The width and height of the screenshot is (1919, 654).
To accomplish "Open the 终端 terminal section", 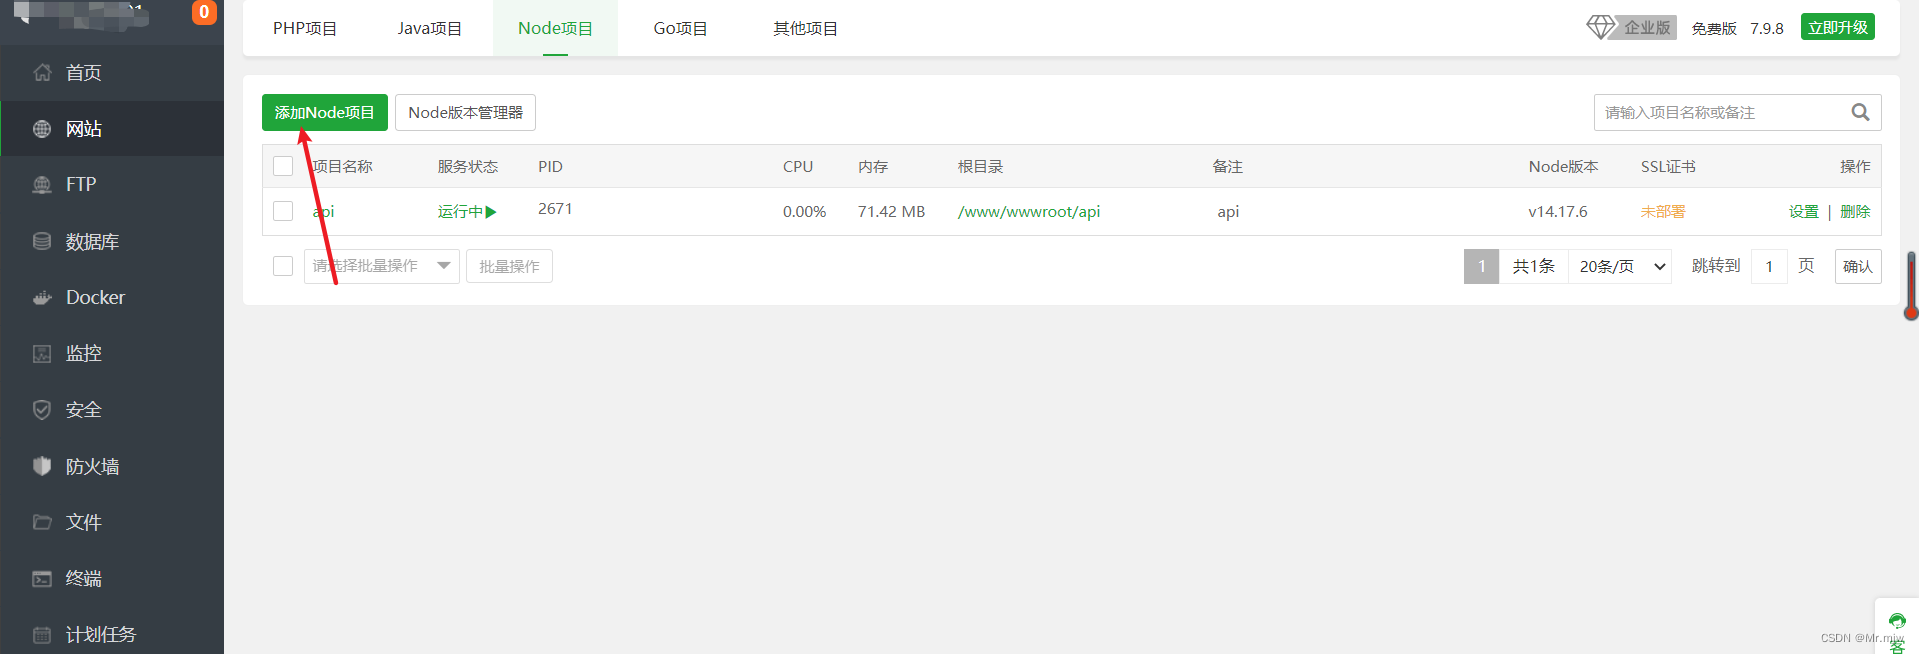I will [112, 578].
